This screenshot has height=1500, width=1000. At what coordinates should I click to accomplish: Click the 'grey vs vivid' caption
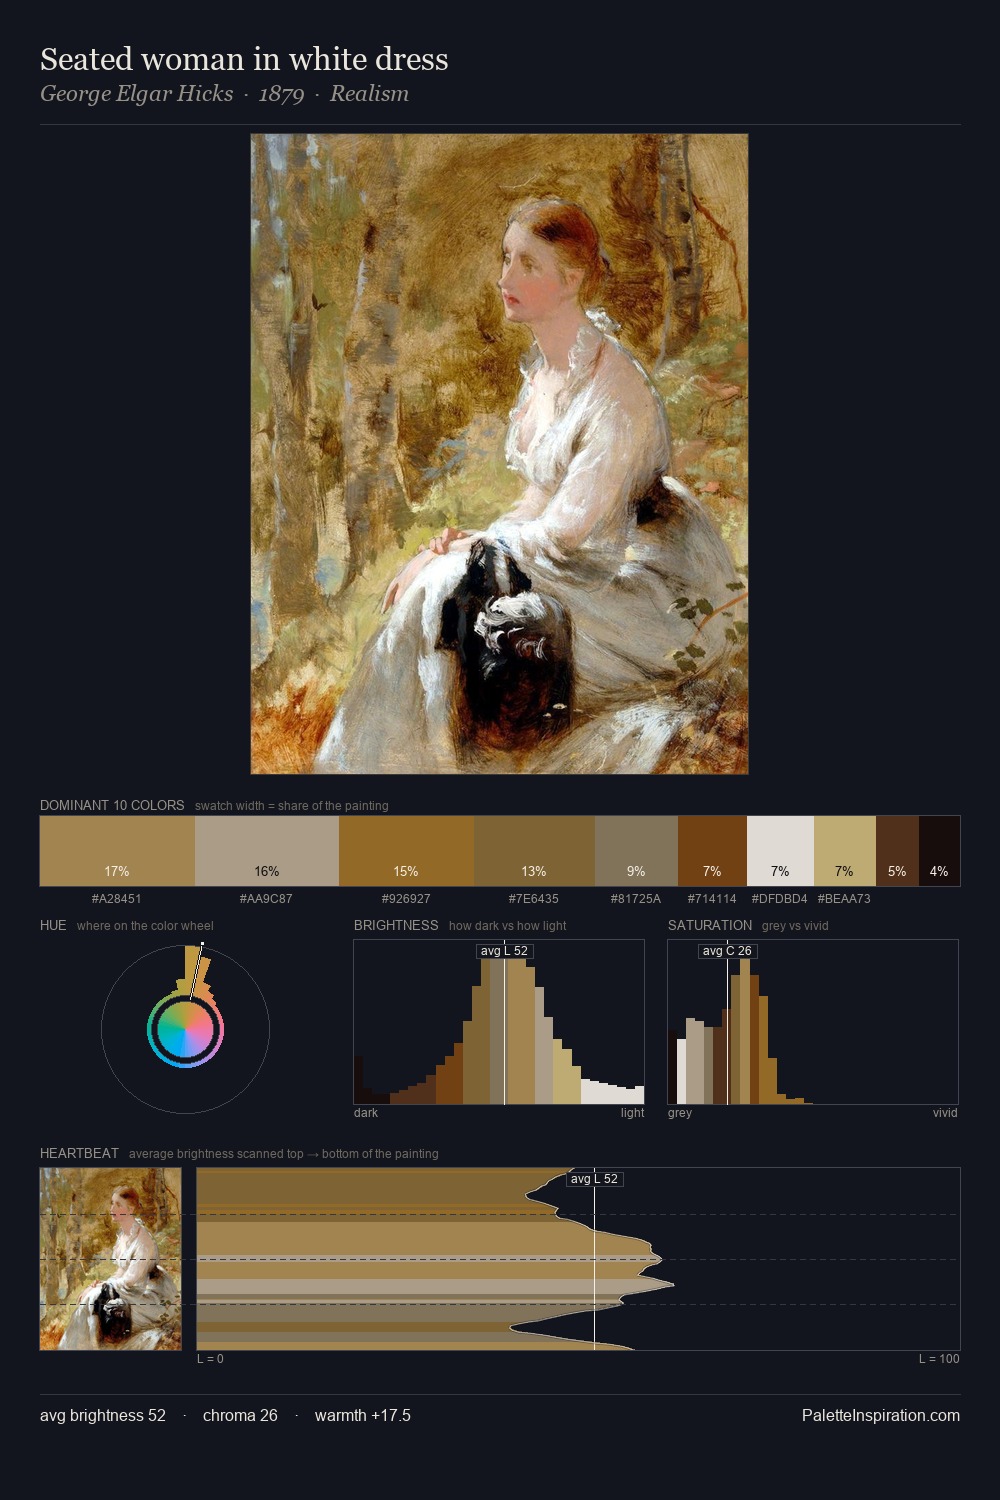795,926
